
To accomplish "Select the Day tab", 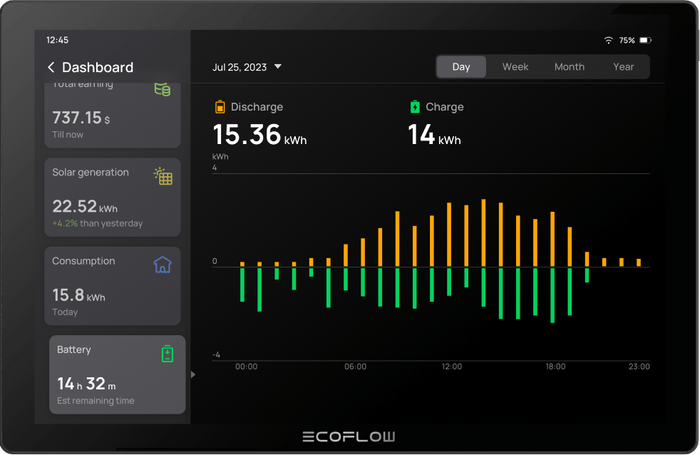I will [x=461, y=67].
